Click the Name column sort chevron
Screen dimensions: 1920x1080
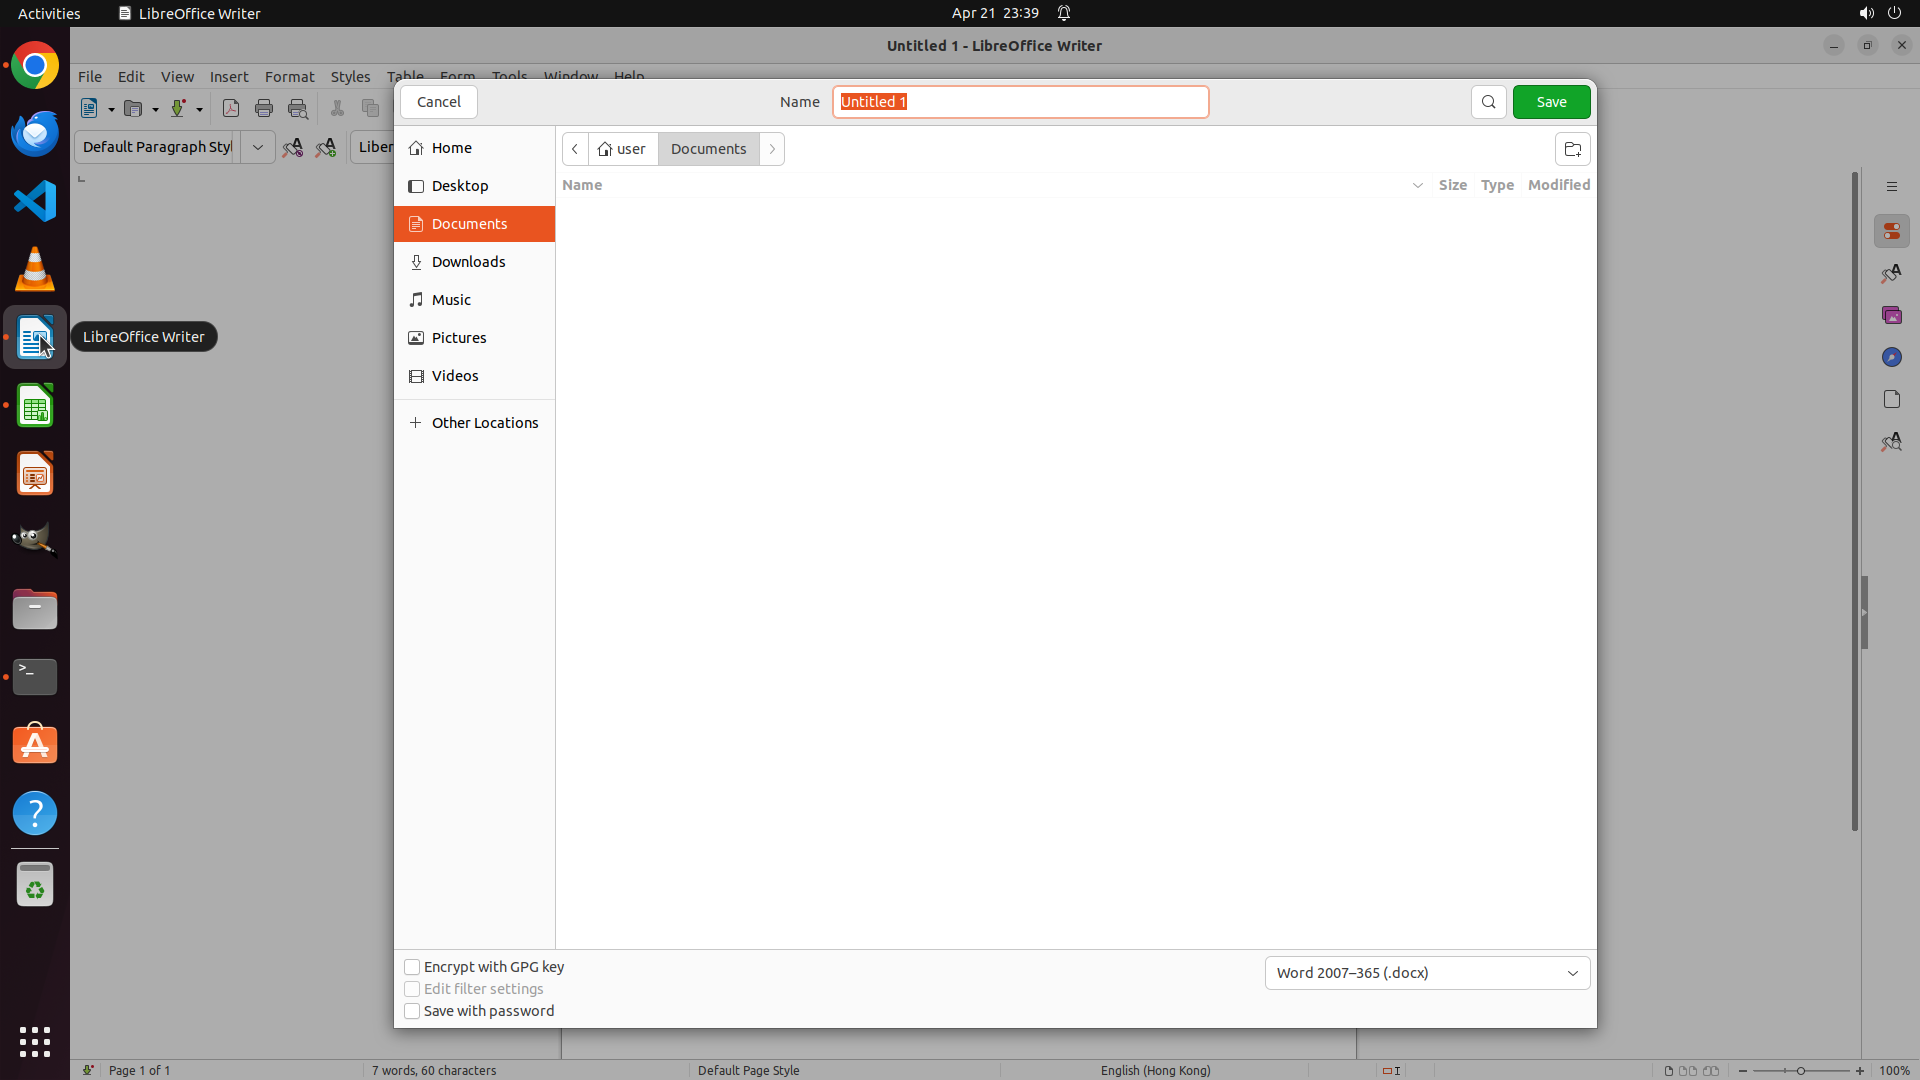[1417, 185]
